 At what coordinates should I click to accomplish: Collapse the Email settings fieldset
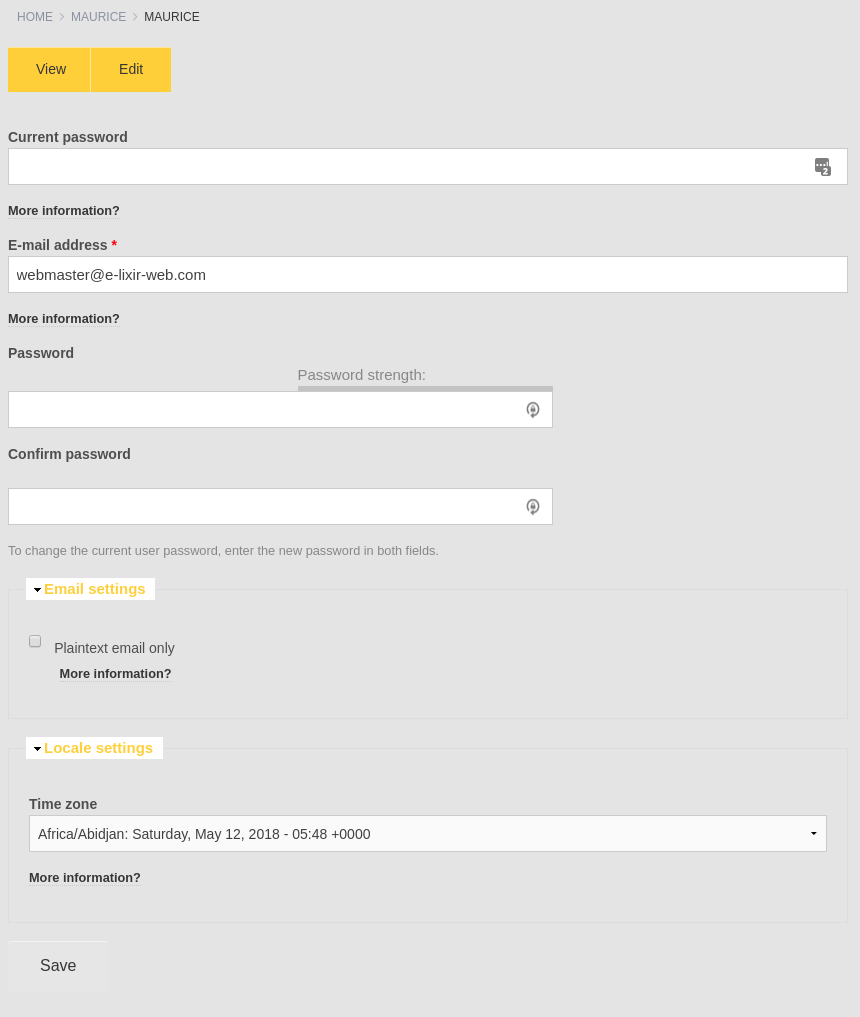click(94, 589)
